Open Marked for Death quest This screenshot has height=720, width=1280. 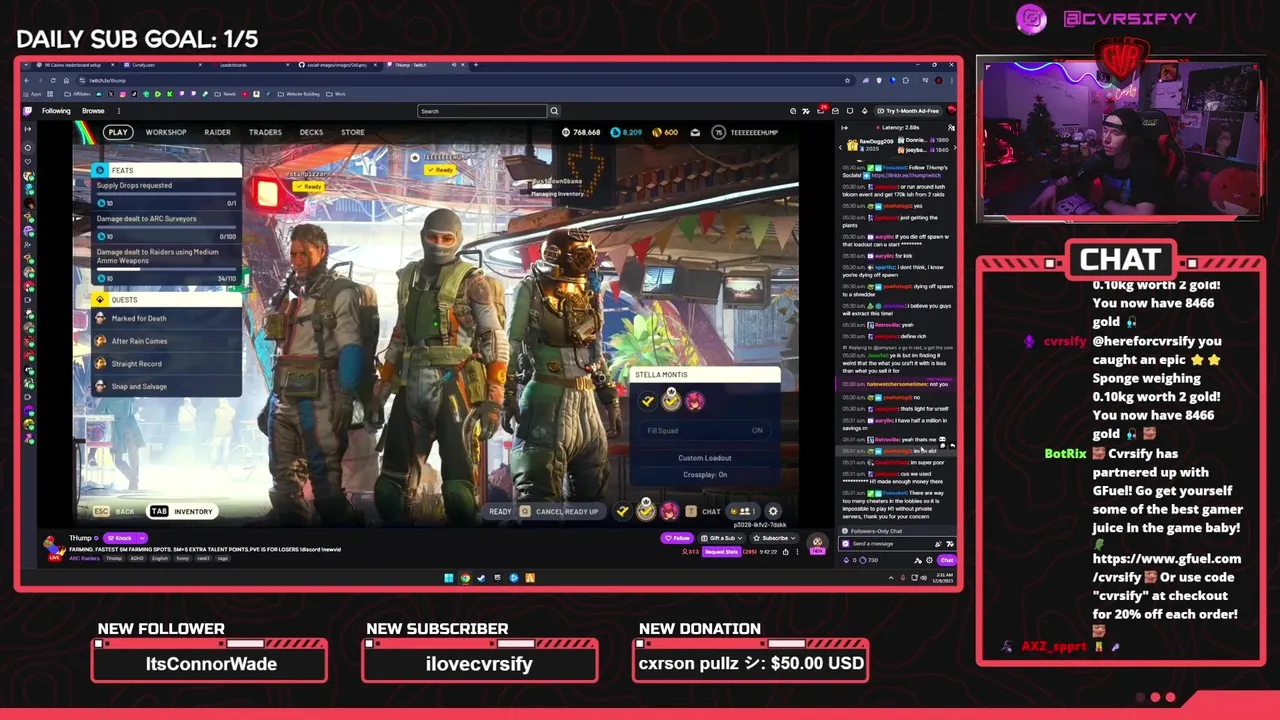tap(167, 318)
